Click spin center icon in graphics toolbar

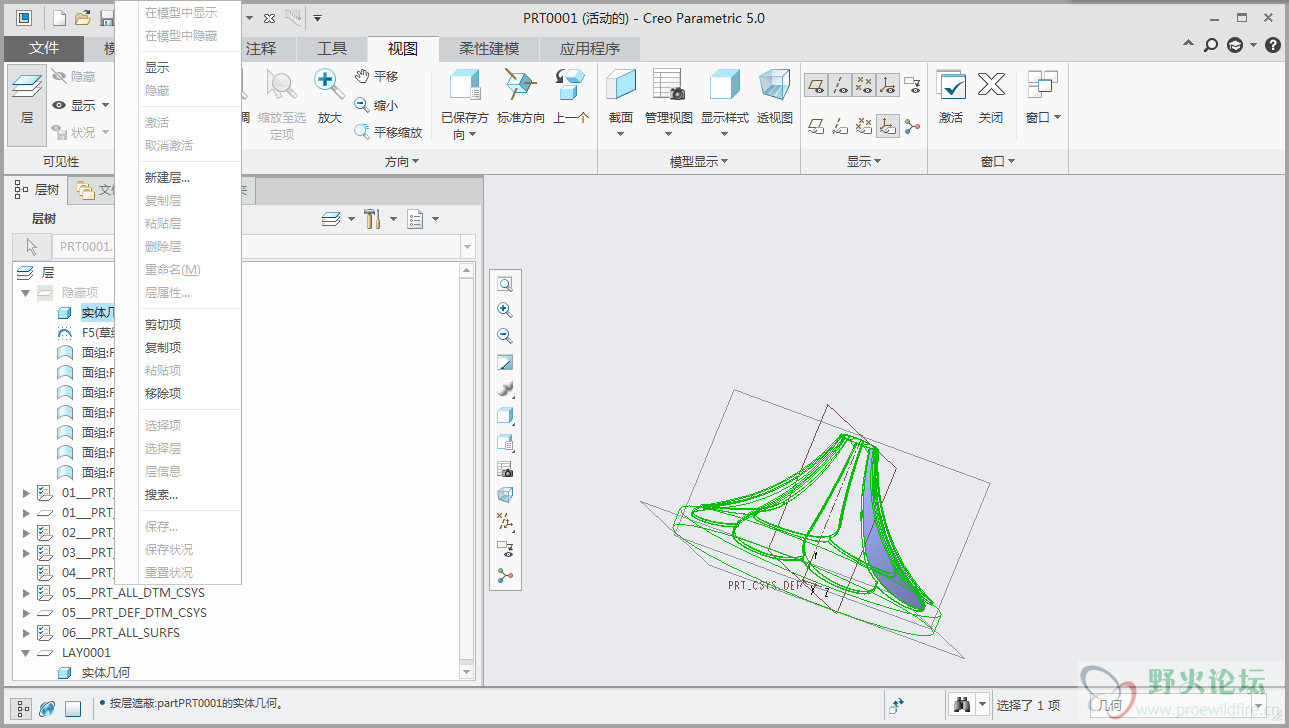click(x=505, y=575)
